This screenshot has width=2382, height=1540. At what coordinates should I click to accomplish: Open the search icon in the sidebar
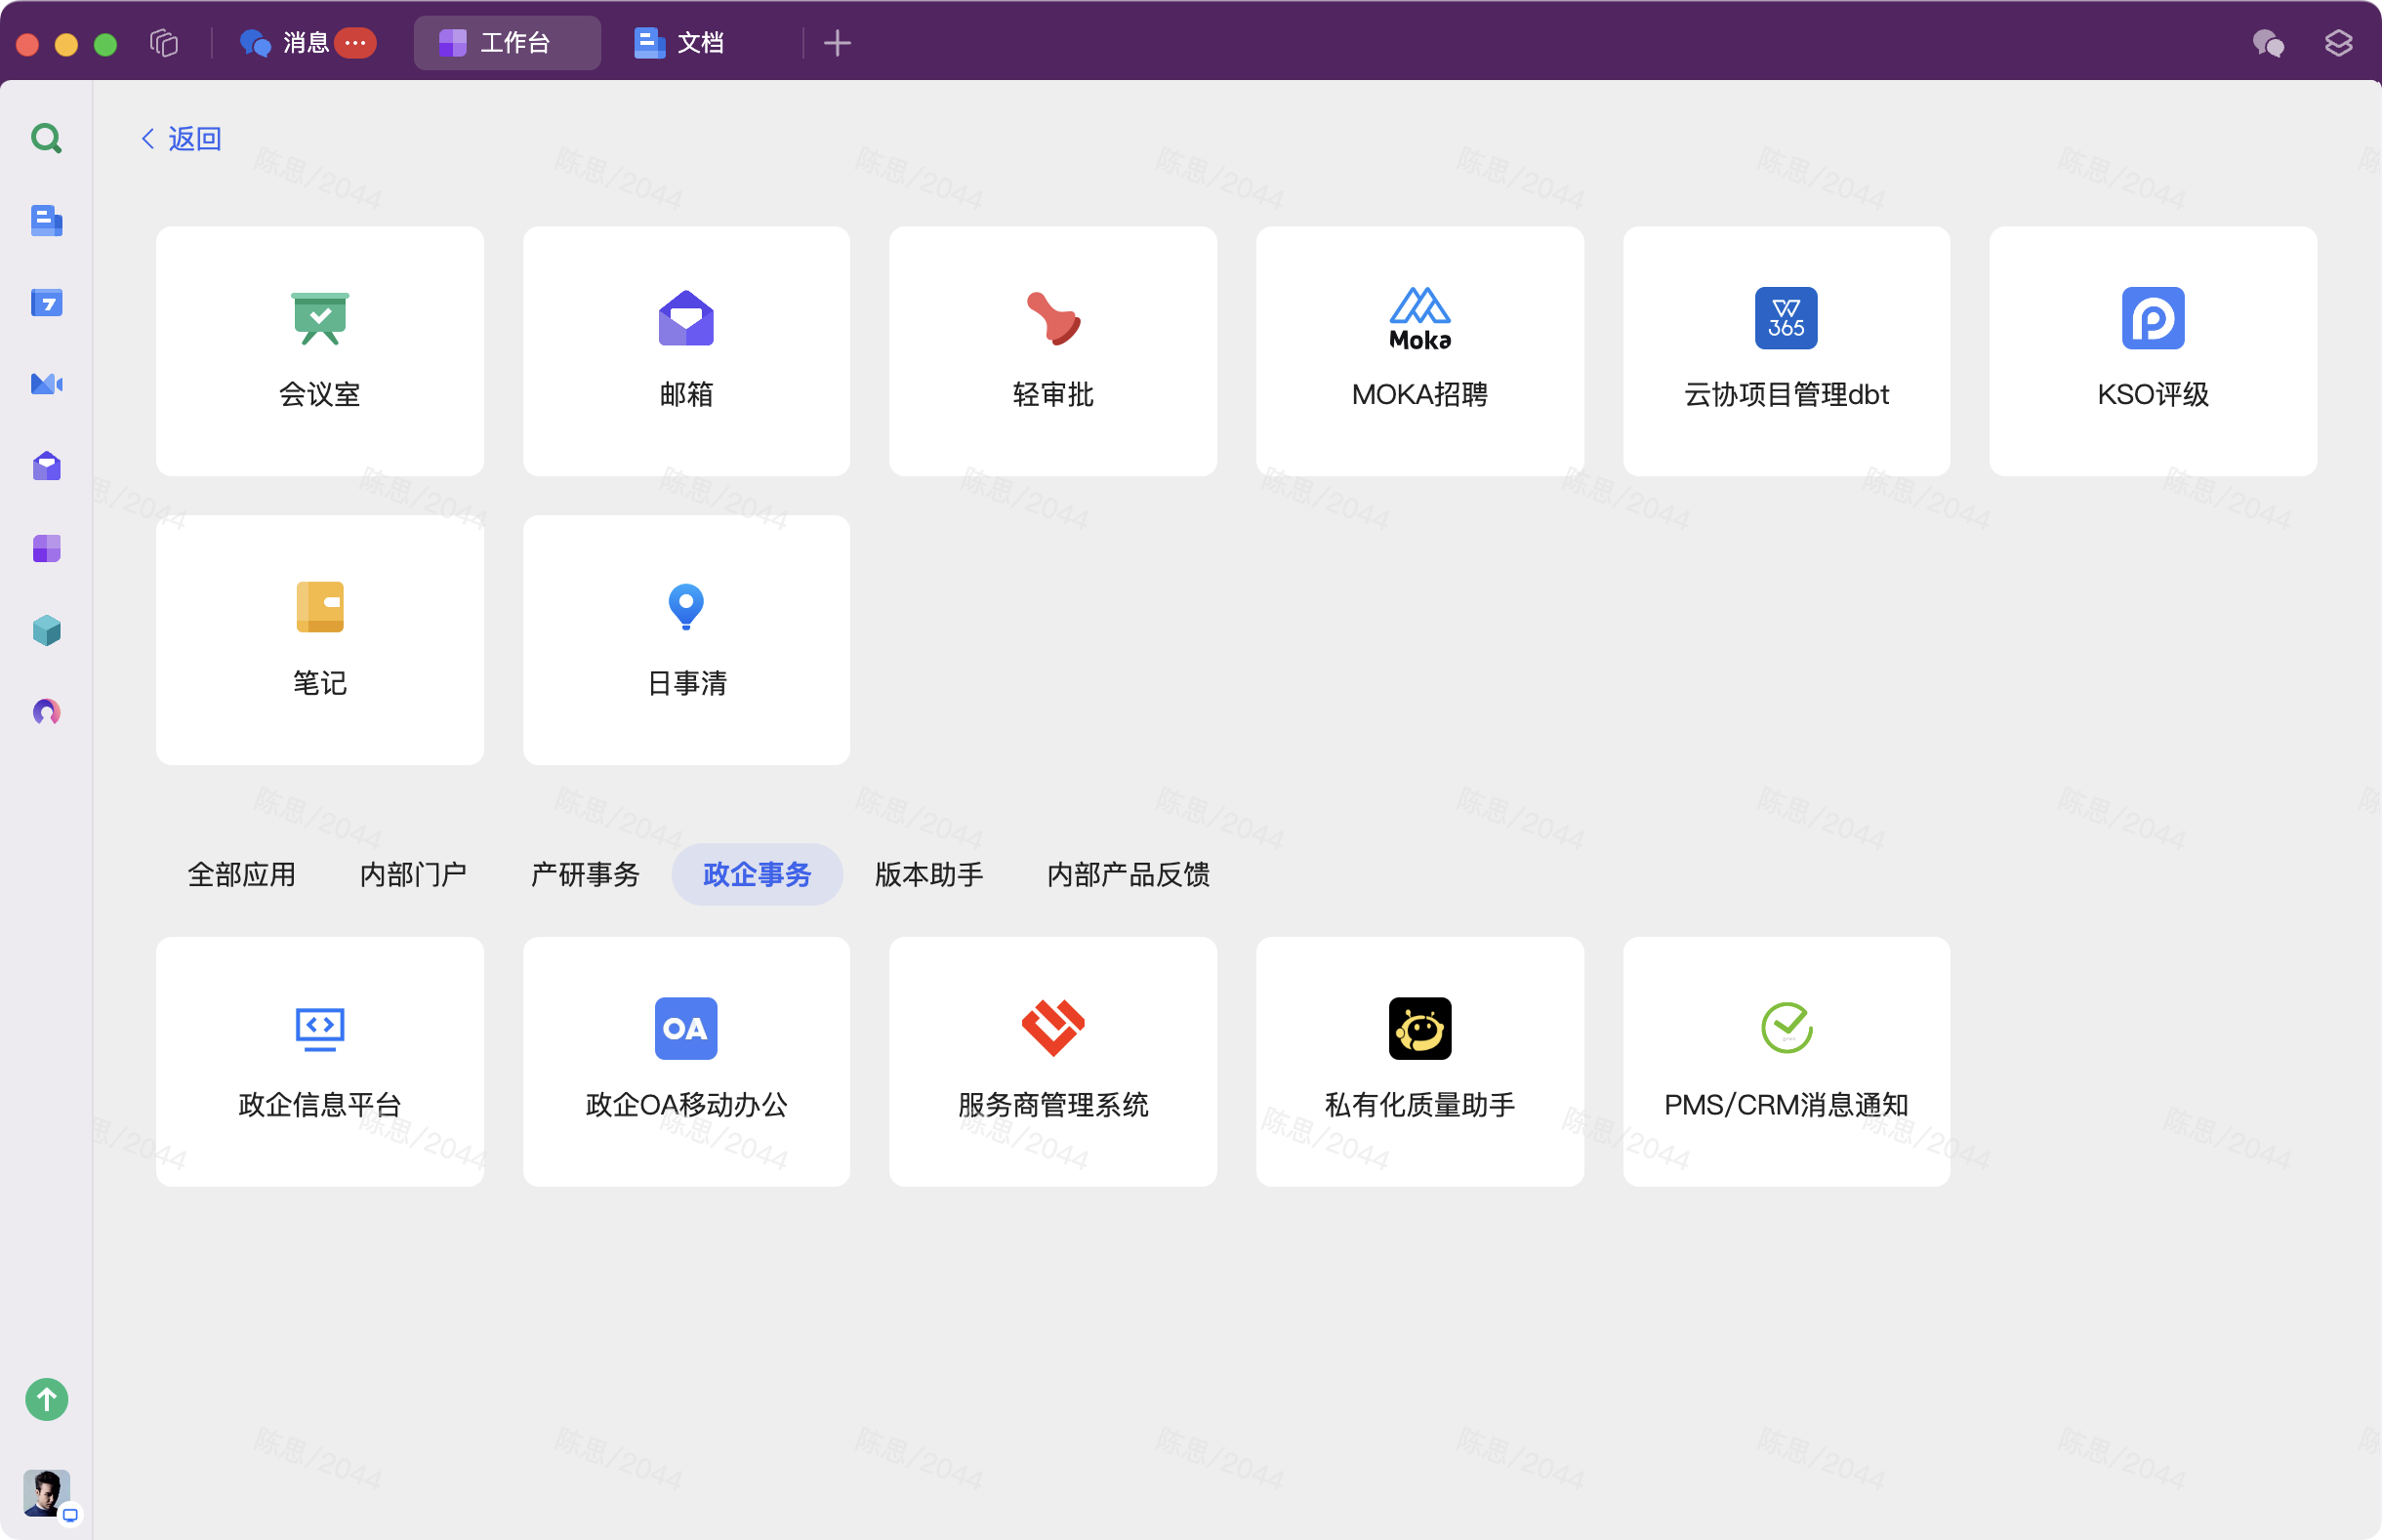coord(46,138)
